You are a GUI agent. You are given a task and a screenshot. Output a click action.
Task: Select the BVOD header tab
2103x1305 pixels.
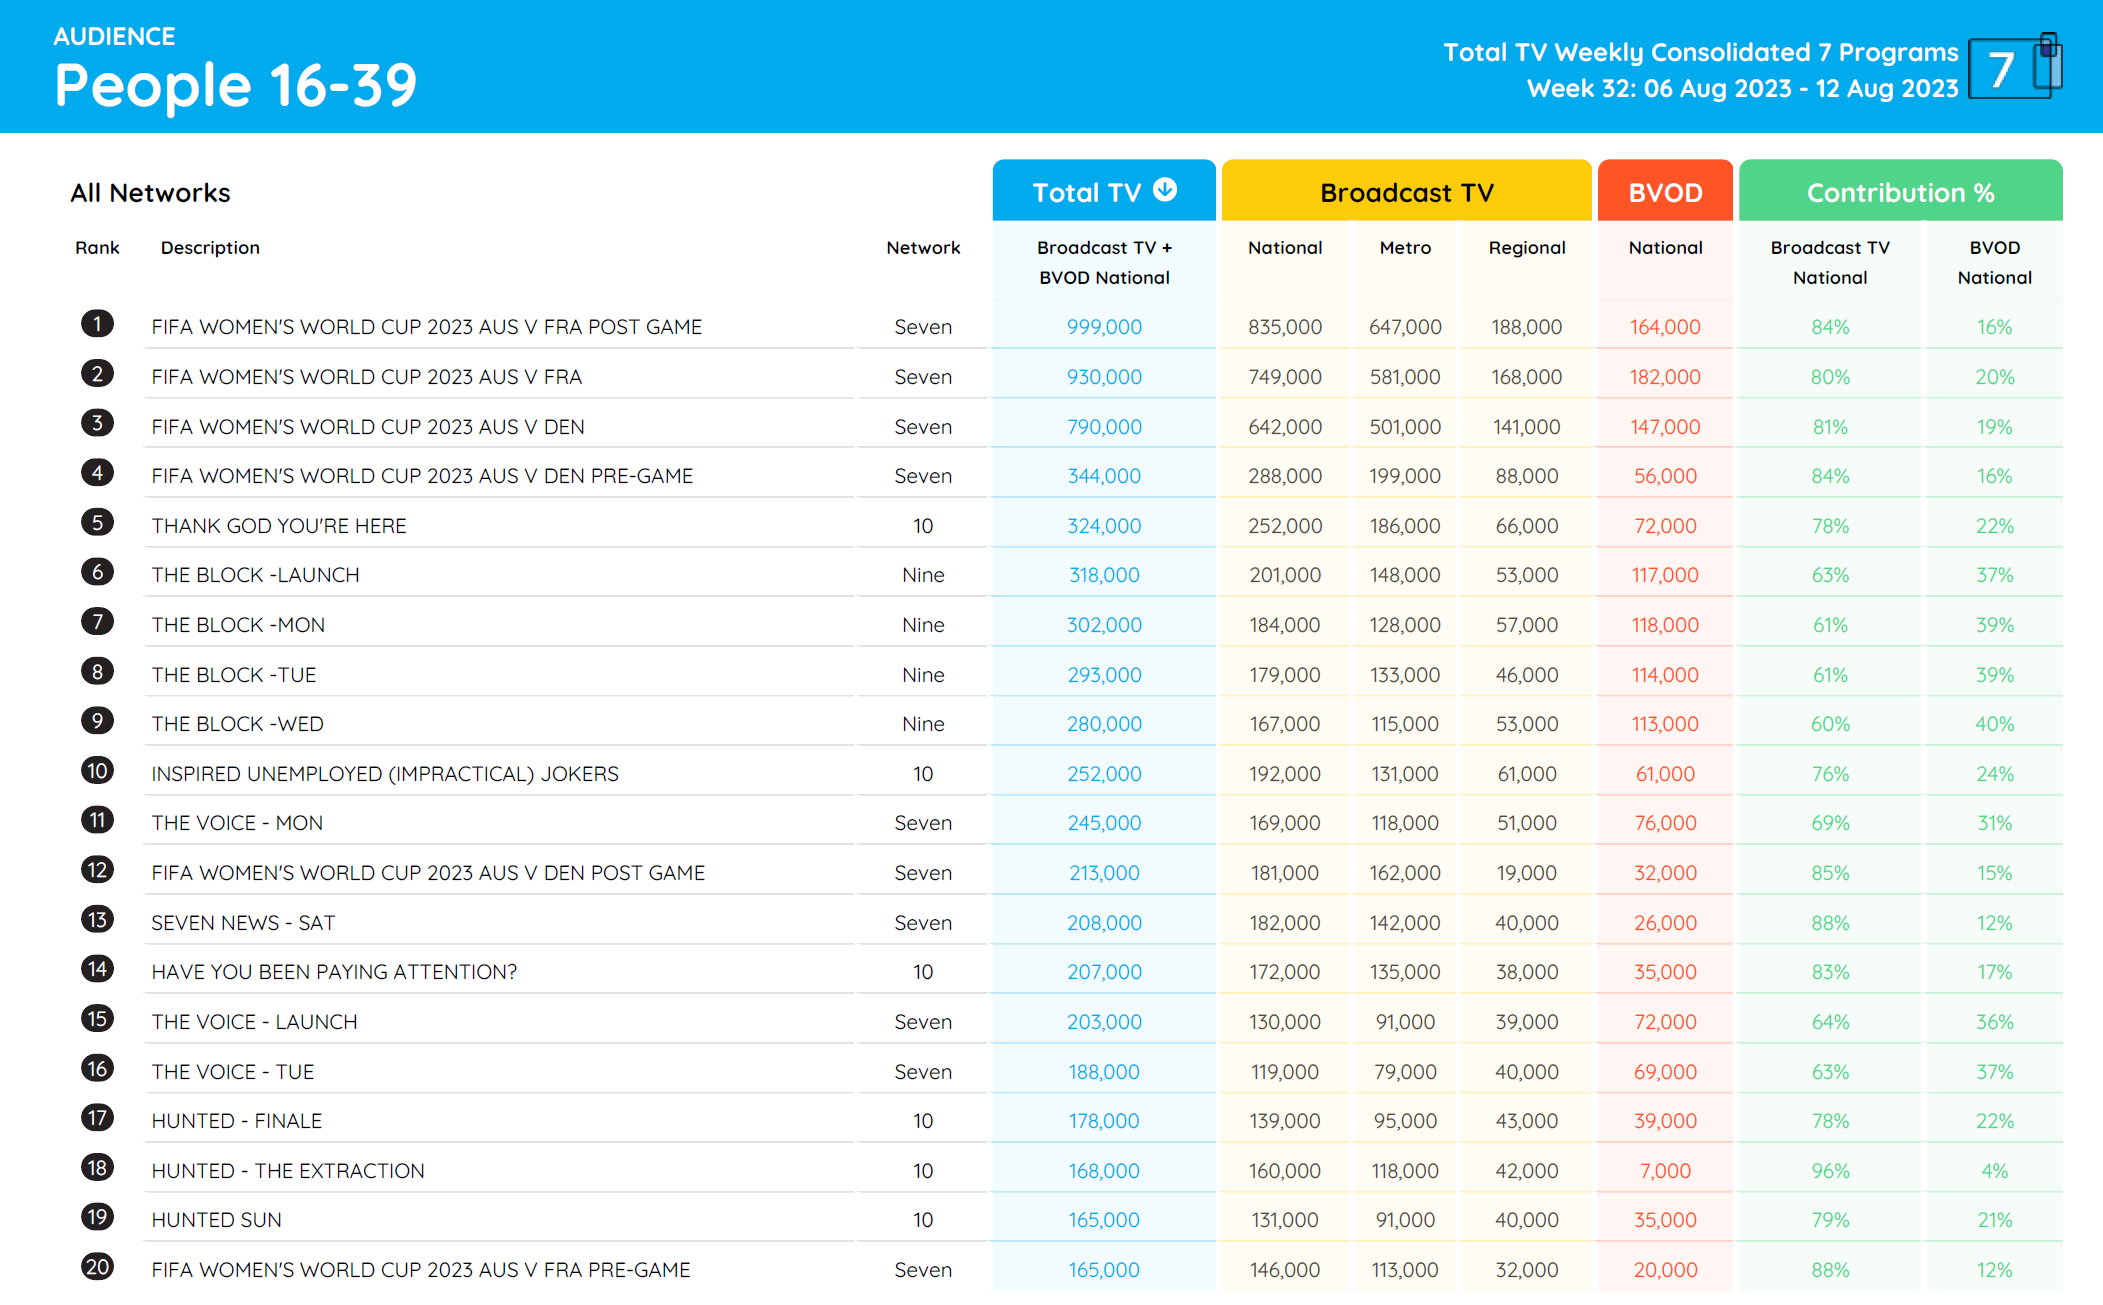(1665, 192)
